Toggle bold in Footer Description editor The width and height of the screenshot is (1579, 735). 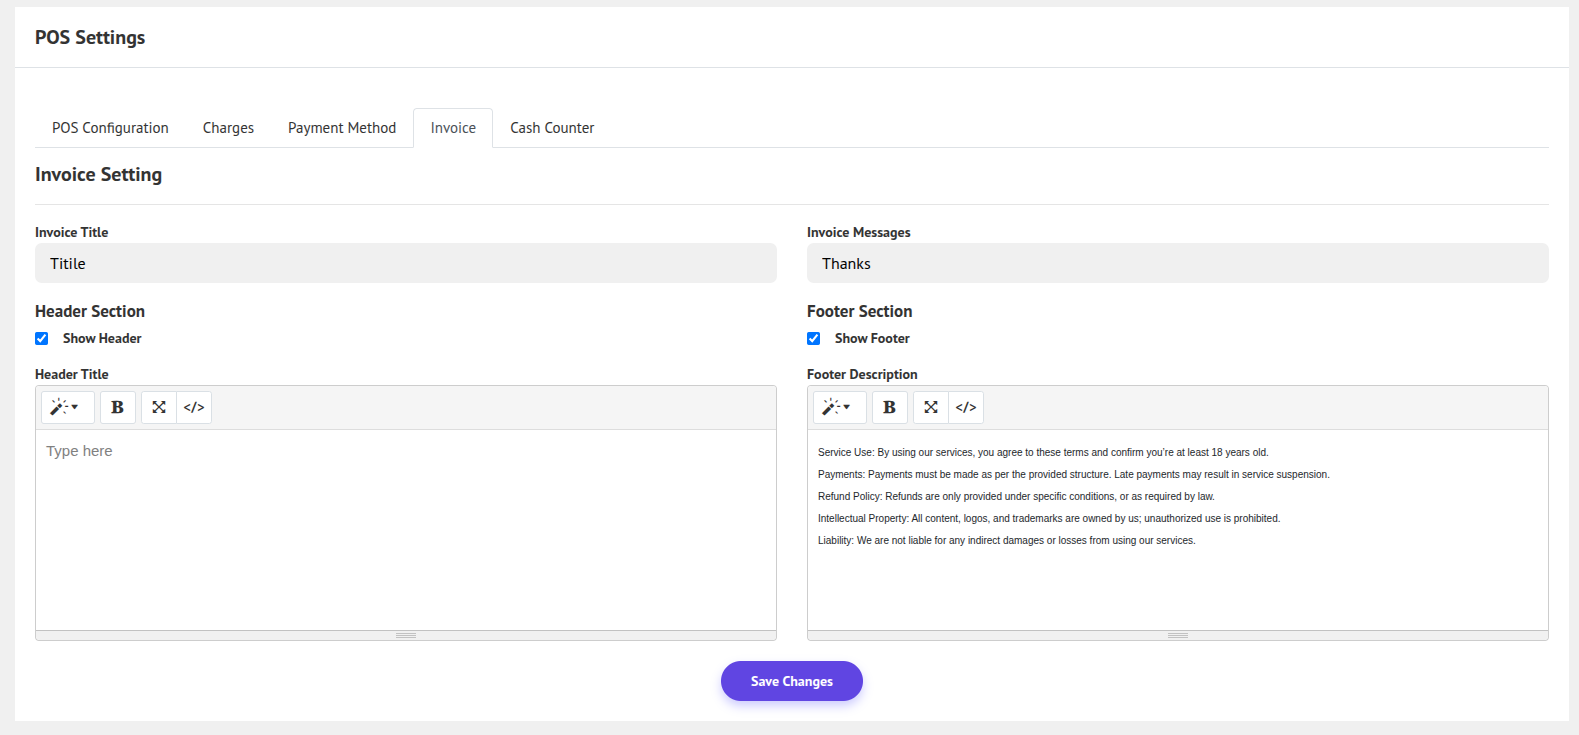[x=890, y=407]
